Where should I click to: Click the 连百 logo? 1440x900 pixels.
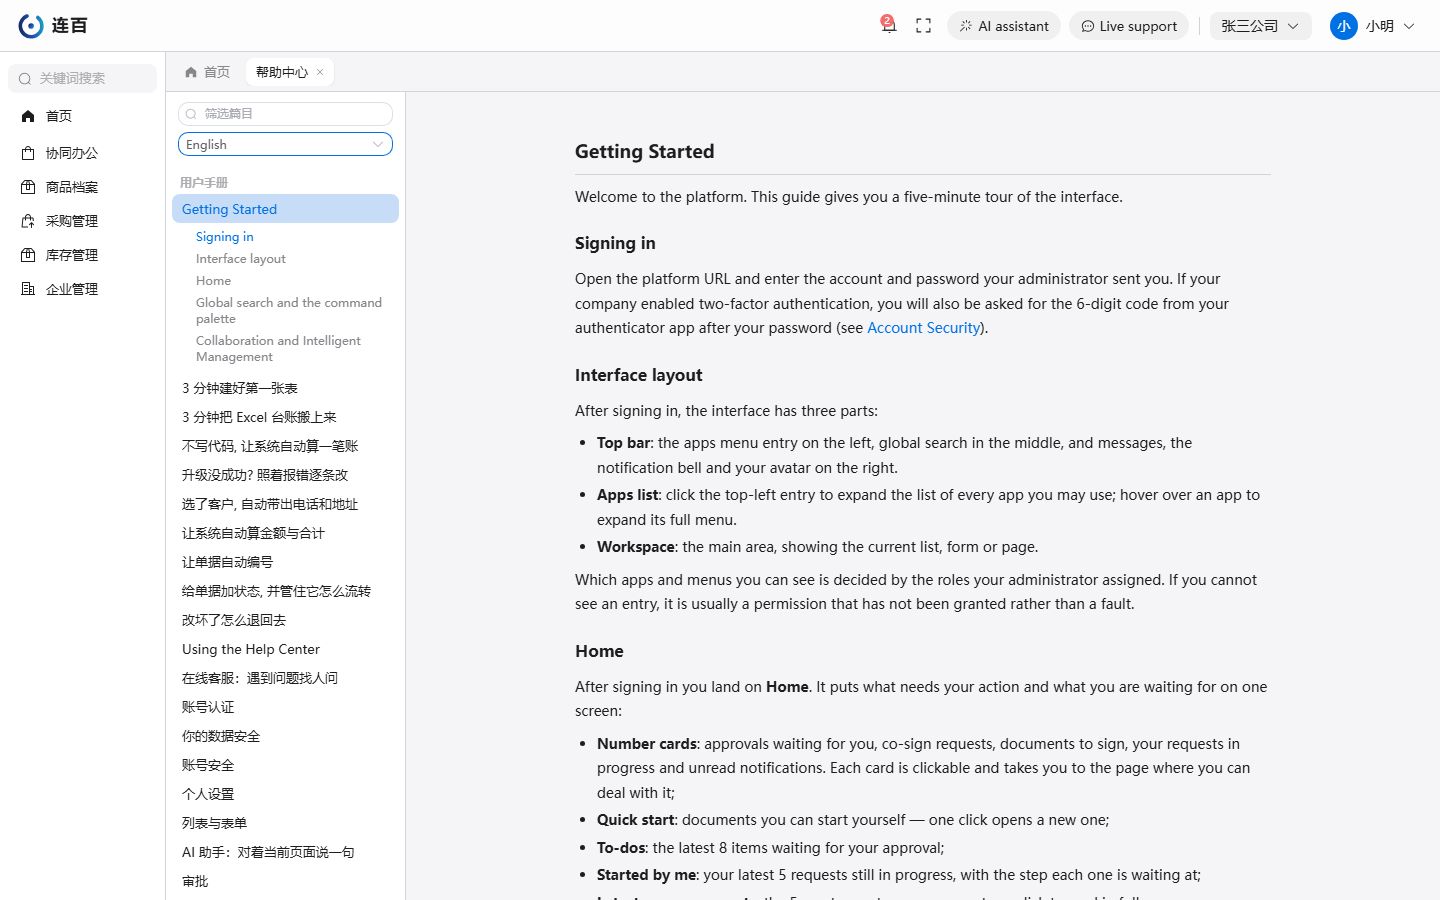[53, 26]
